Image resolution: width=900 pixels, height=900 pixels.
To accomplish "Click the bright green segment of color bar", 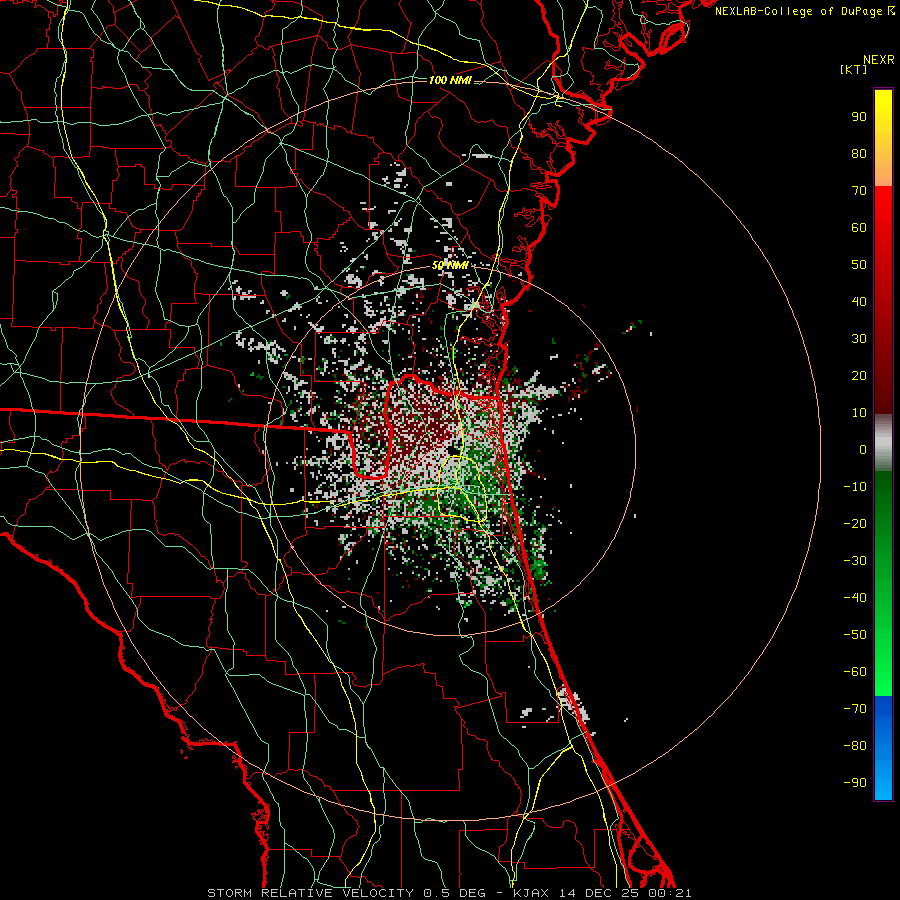I will point(883,583).
